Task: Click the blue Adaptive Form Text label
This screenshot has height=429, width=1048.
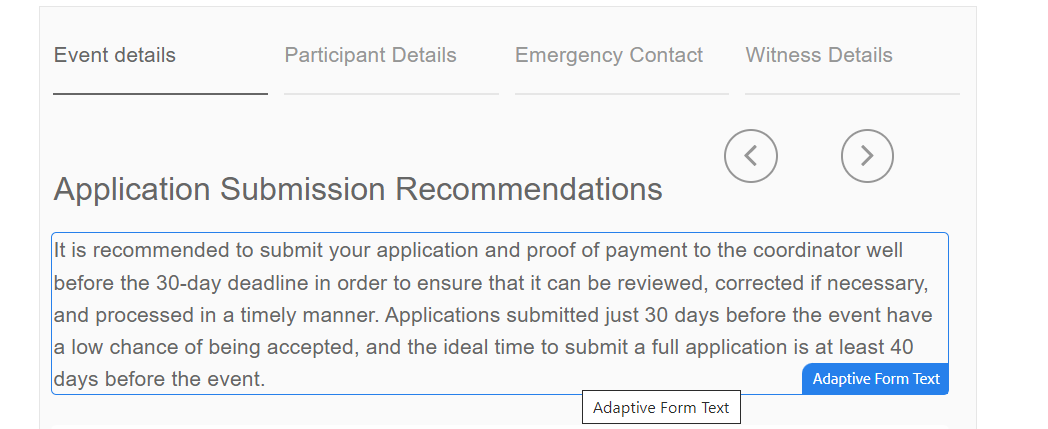Action: point(875,379)
